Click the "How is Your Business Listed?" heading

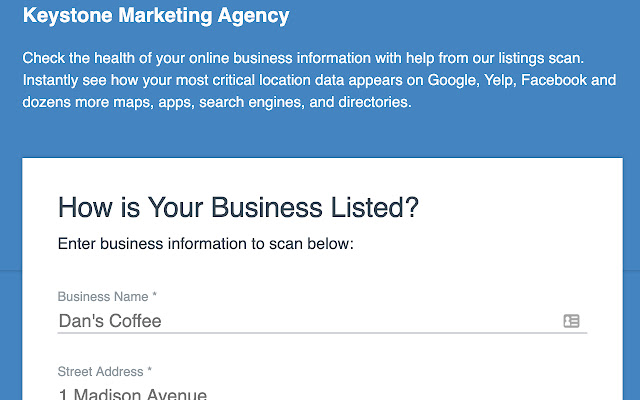[238, 208]
